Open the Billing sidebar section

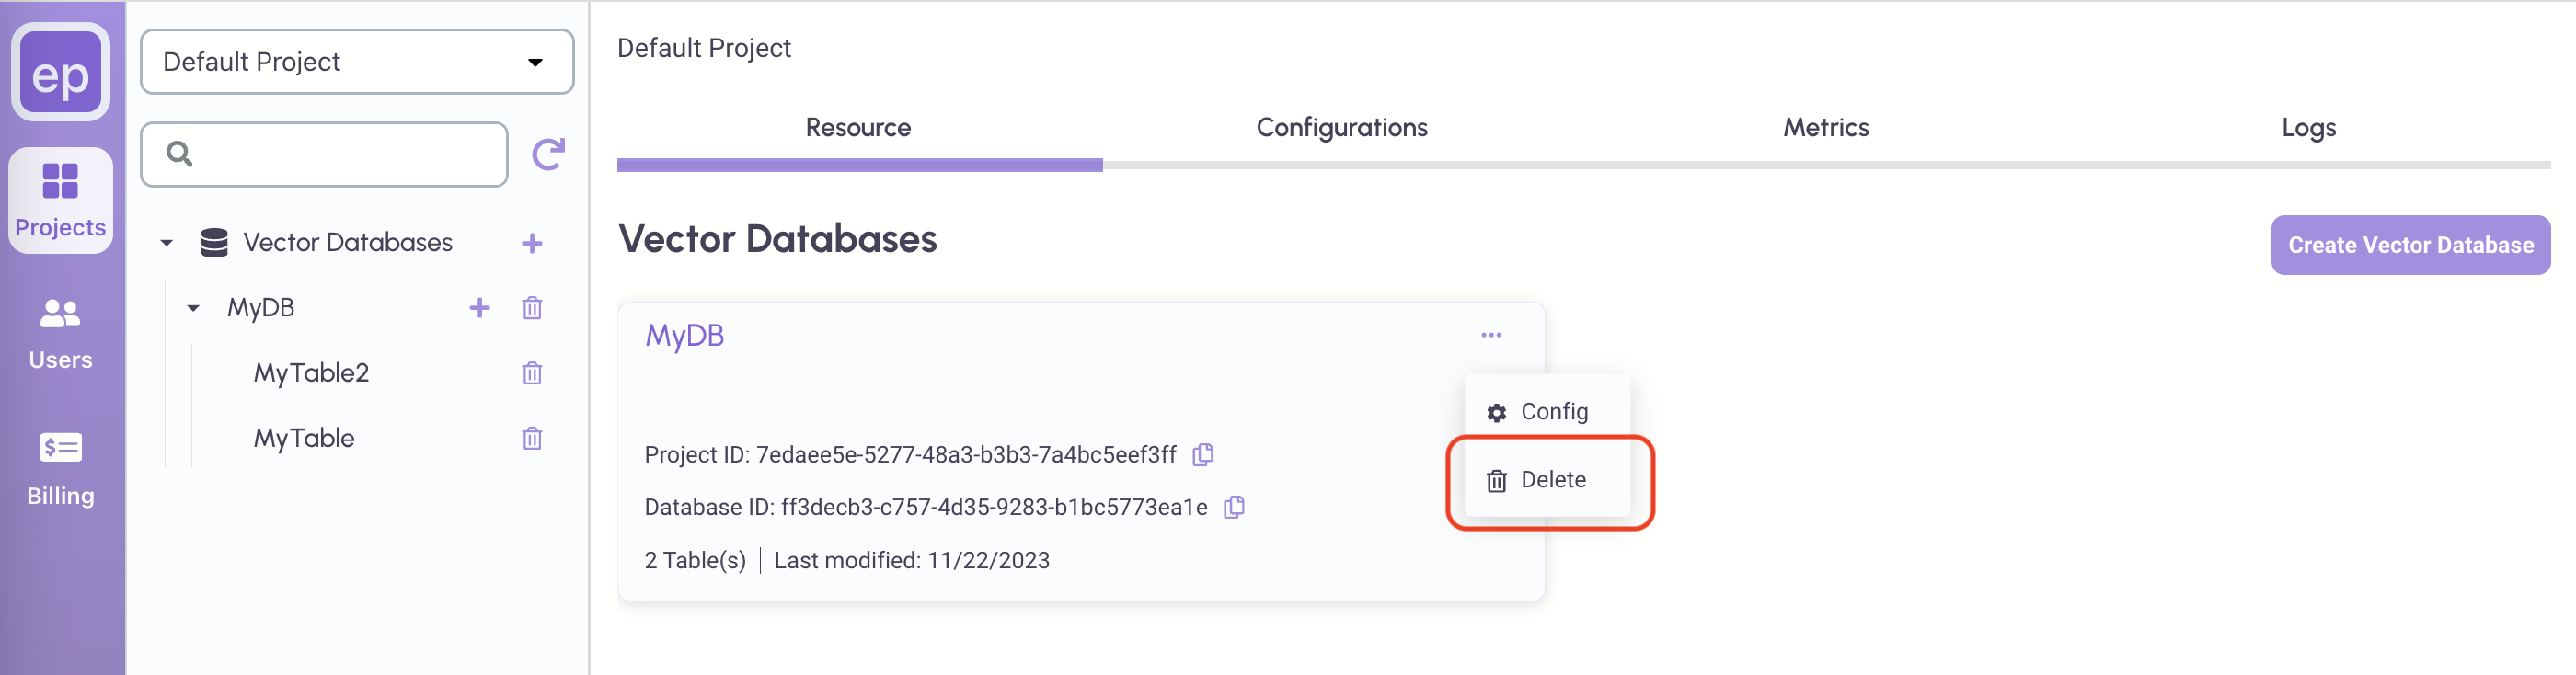point(60,467)
